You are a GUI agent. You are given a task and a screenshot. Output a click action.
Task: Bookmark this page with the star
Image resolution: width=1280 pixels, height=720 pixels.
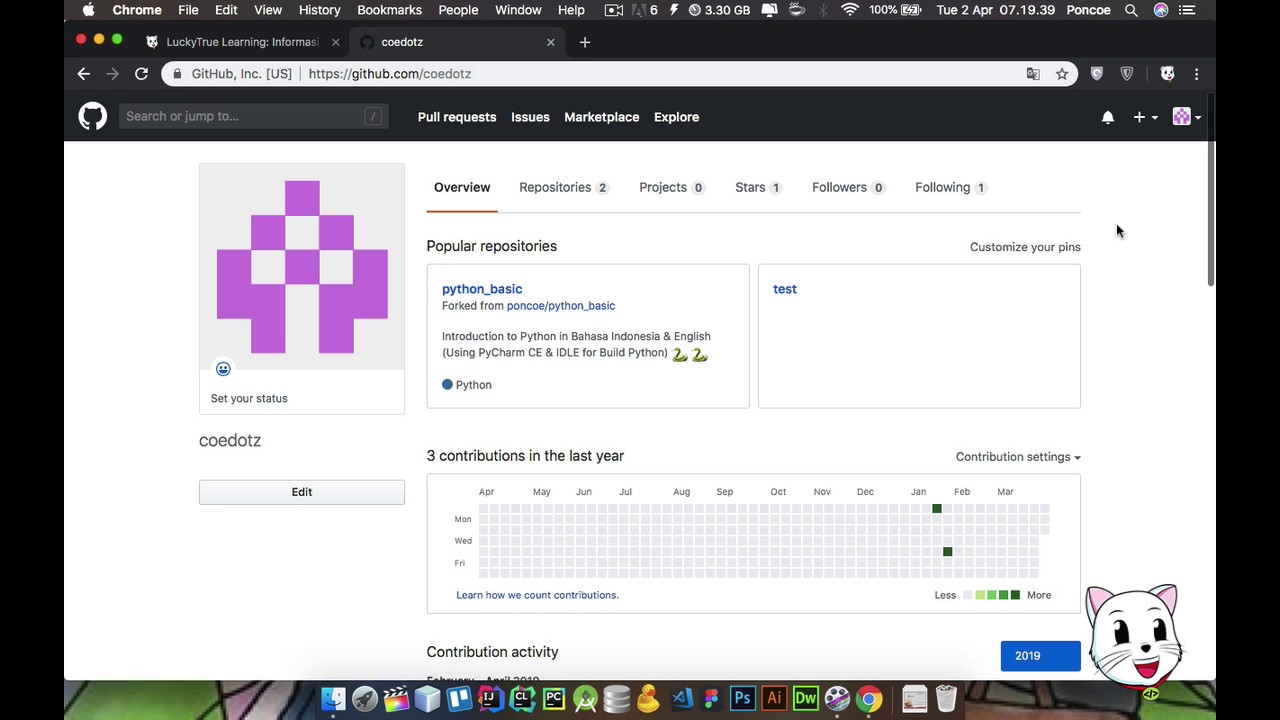[1062, 74]
